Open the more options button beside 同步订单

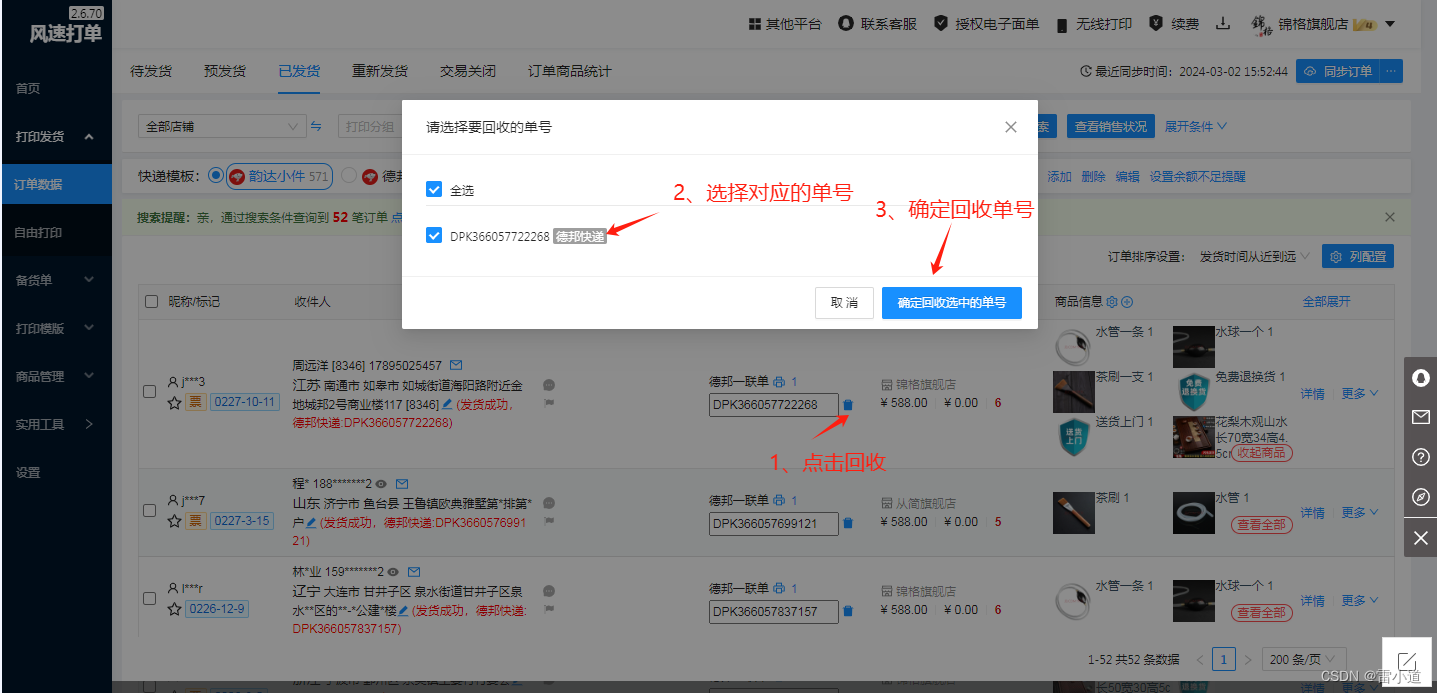[x=1392, y=72]
